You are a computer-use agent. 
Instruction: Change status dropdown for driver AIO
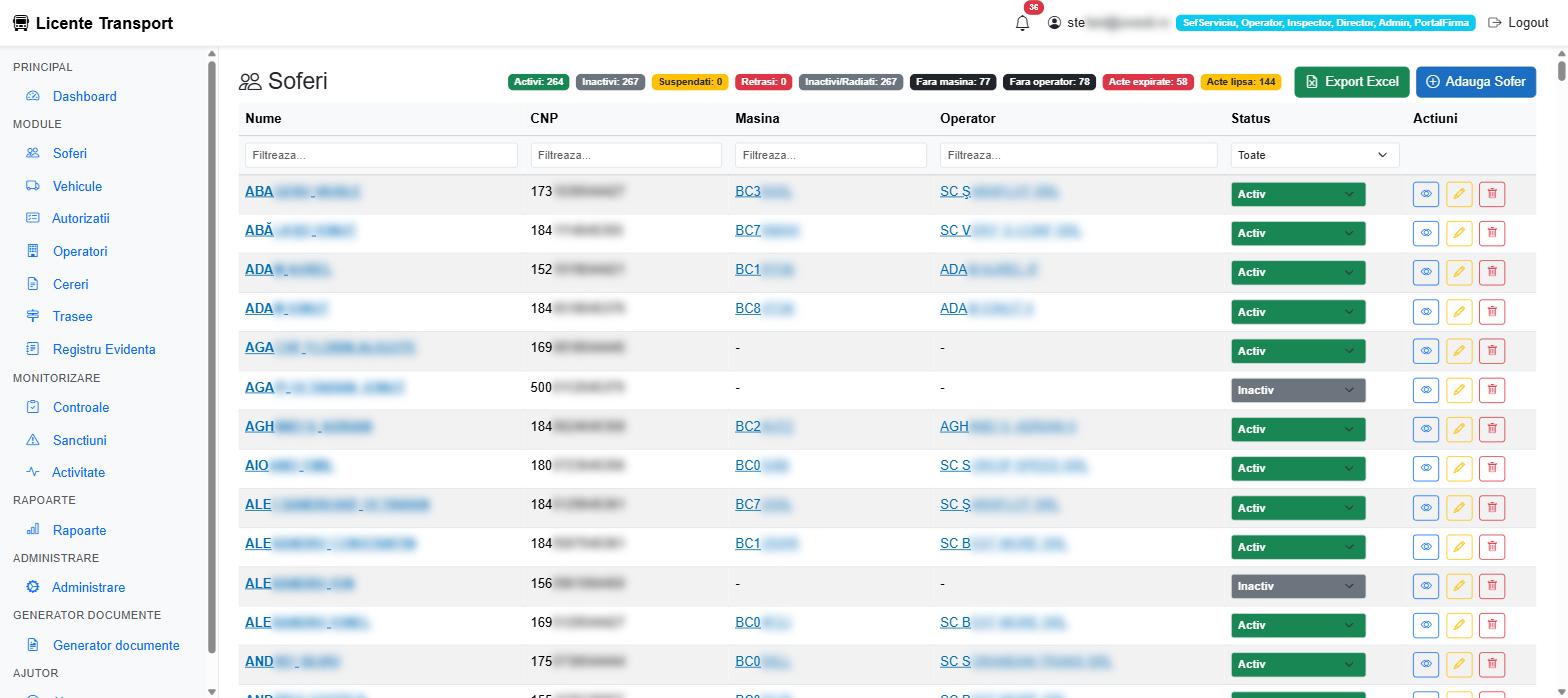tap(1298, 468)
